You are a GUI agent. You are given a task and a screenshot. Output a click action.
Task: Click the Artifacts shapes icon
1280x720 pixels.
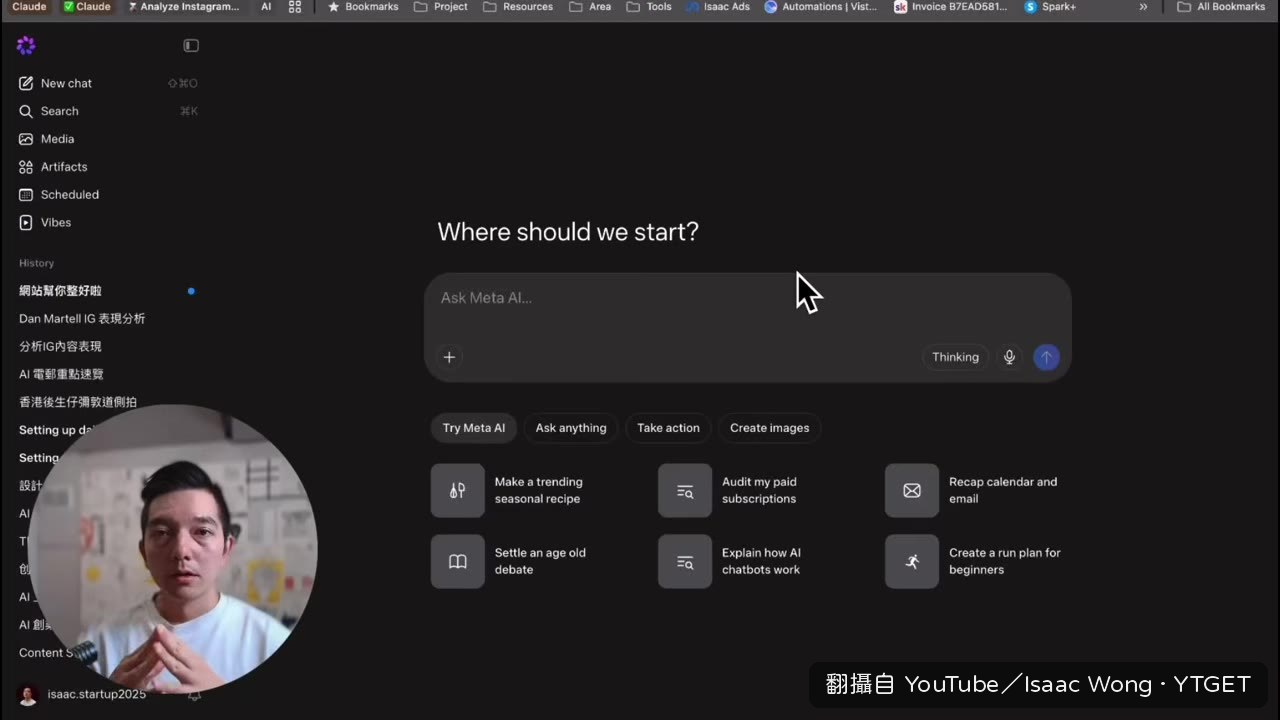click(x=26, y=167)
